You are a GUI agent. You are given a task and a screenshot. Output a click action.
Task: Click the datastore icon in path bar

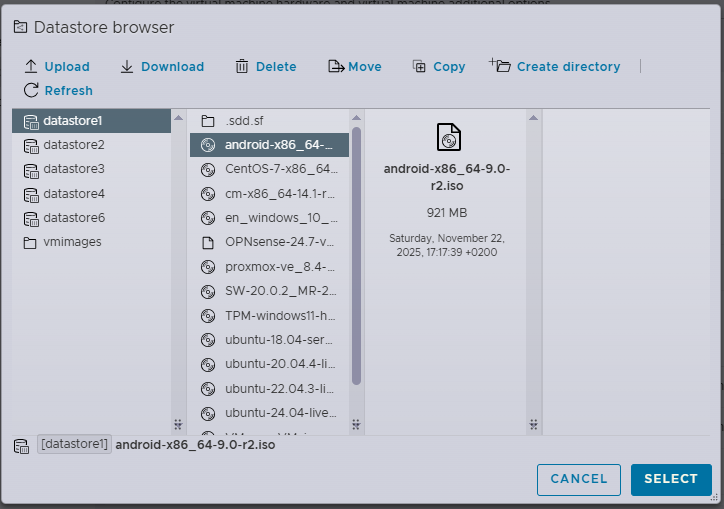21,446
